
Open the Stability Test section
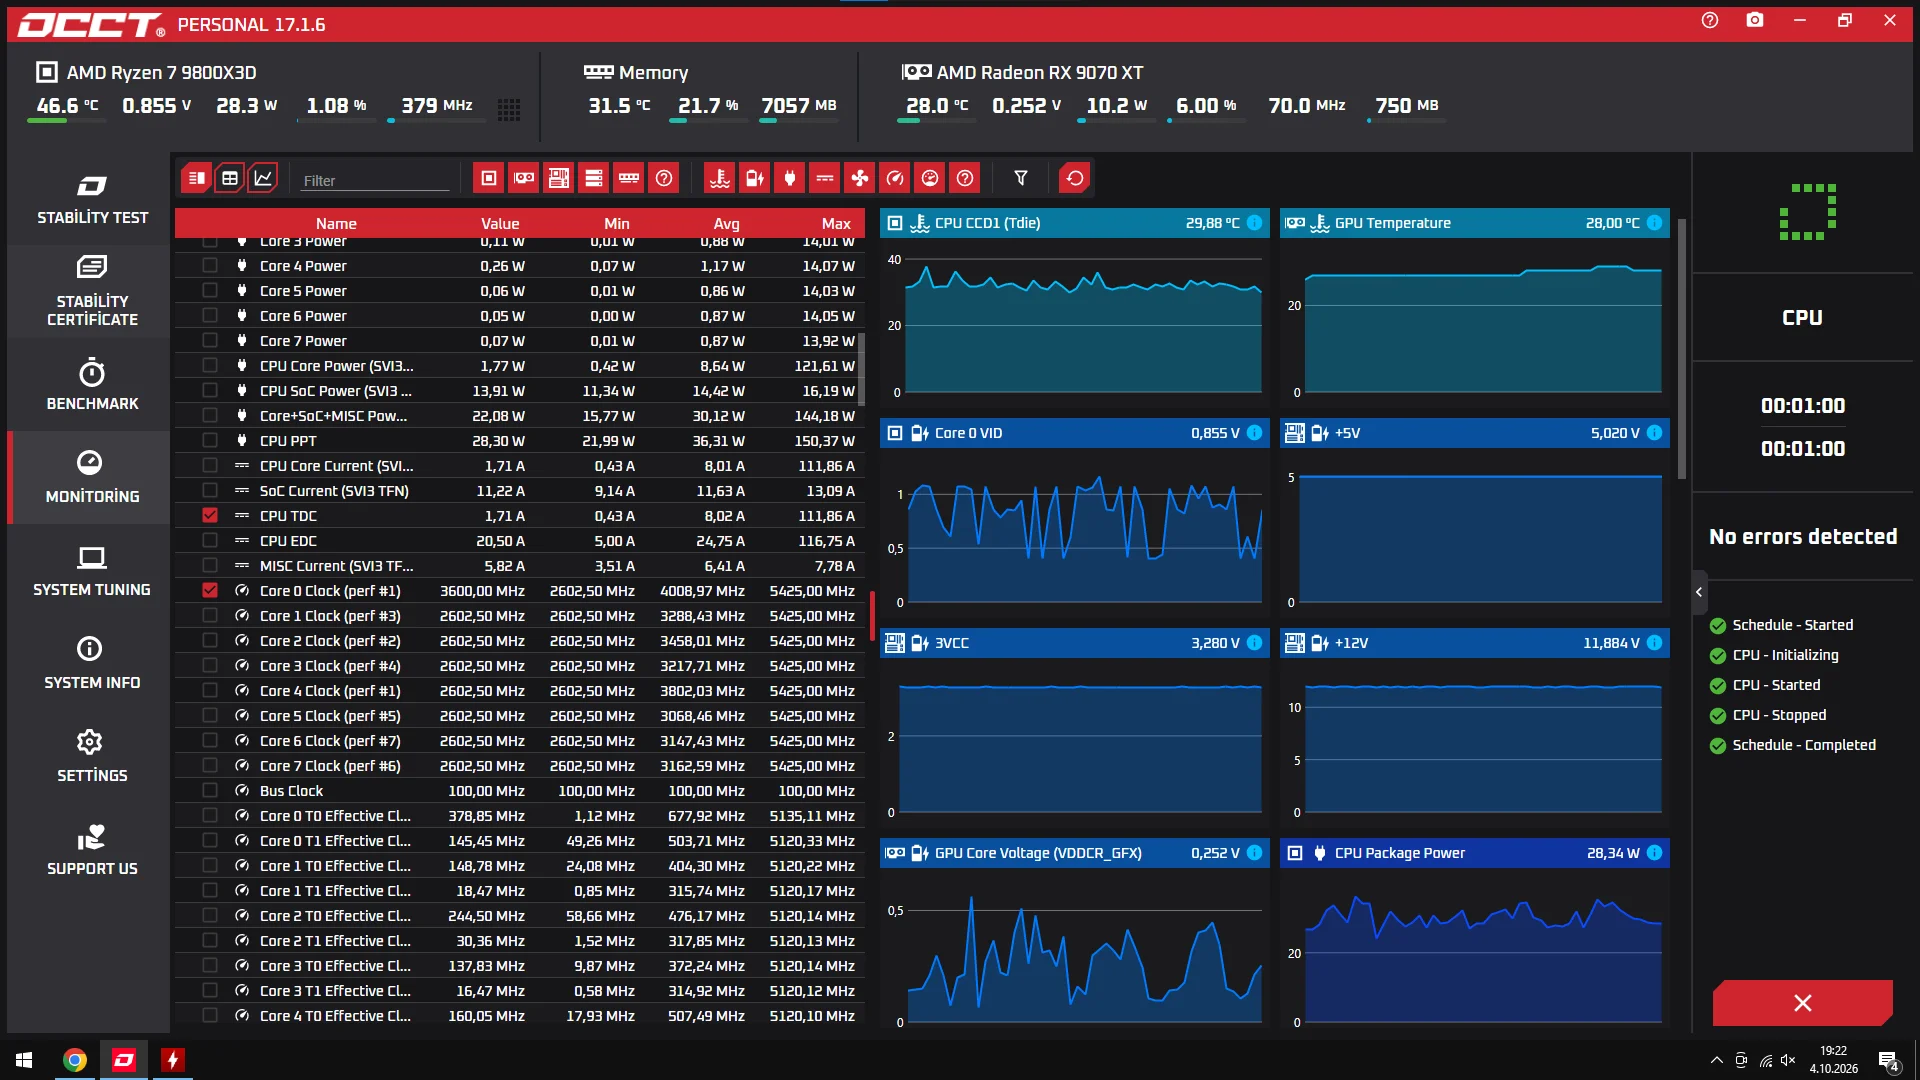(x=92, y=199)
